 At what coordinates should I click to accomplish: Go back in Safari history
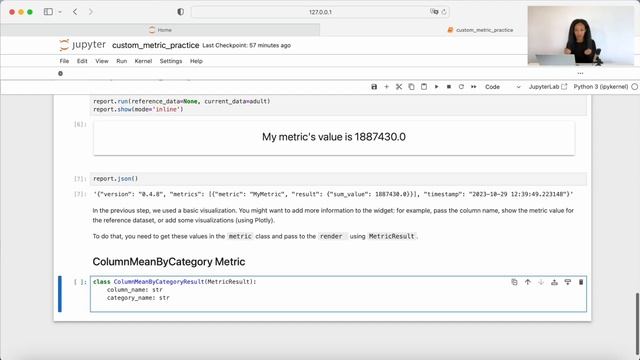point(75,12)
